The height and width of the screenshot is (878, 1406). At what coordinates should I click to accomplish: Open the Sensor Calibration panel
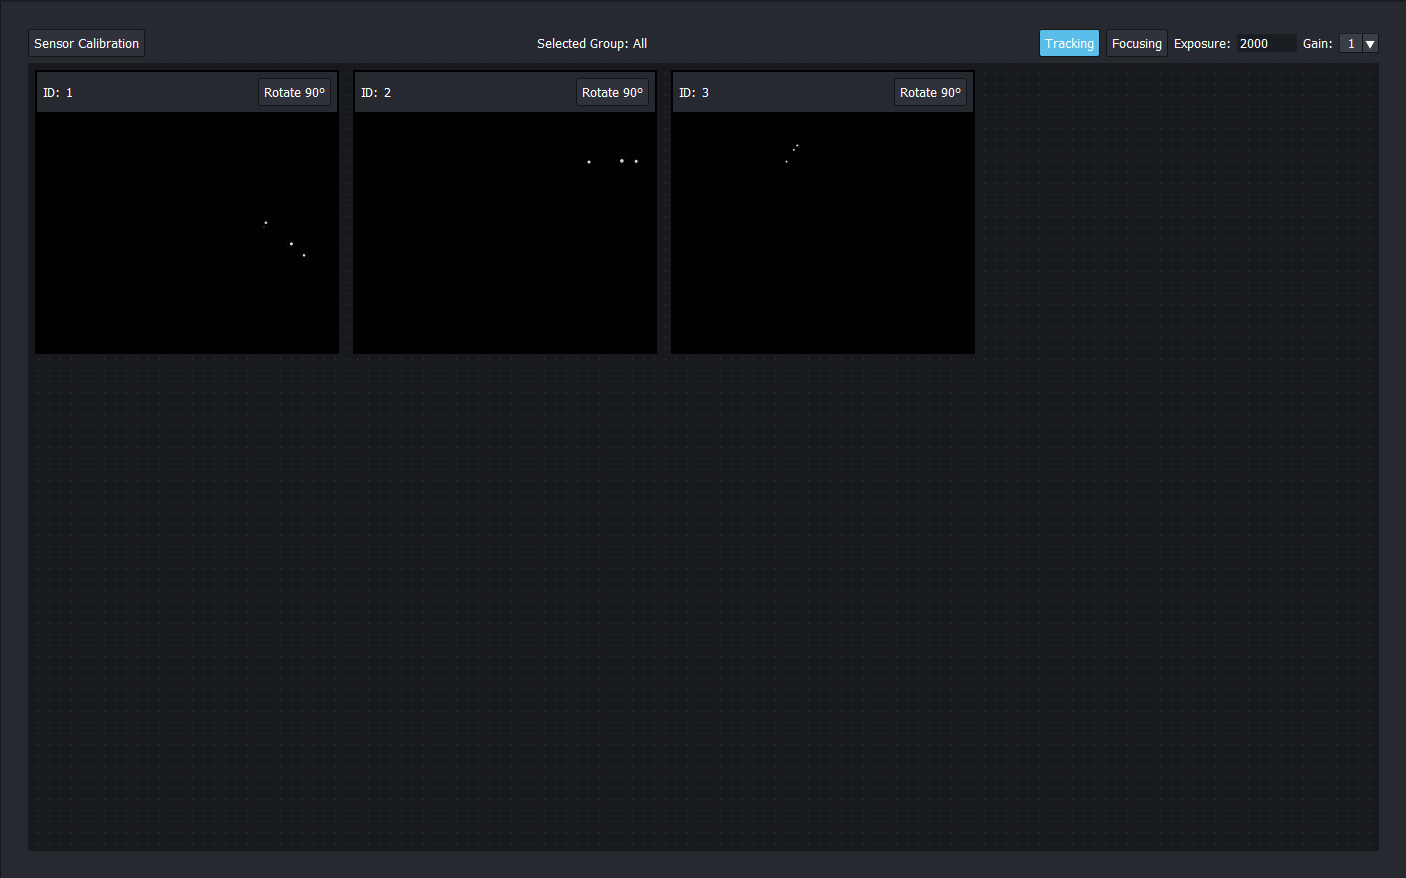point(86,43)
